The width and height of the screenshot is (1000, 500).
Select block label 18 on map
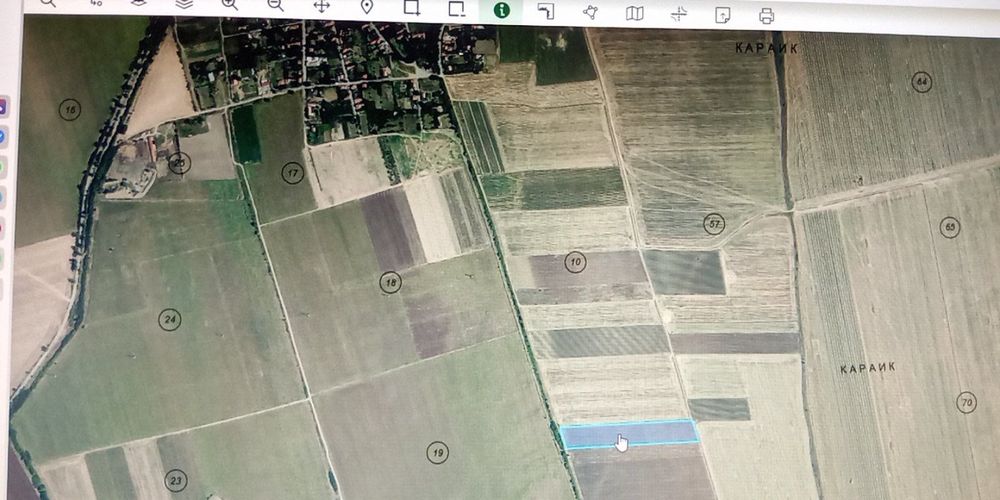tap(390, 283)
